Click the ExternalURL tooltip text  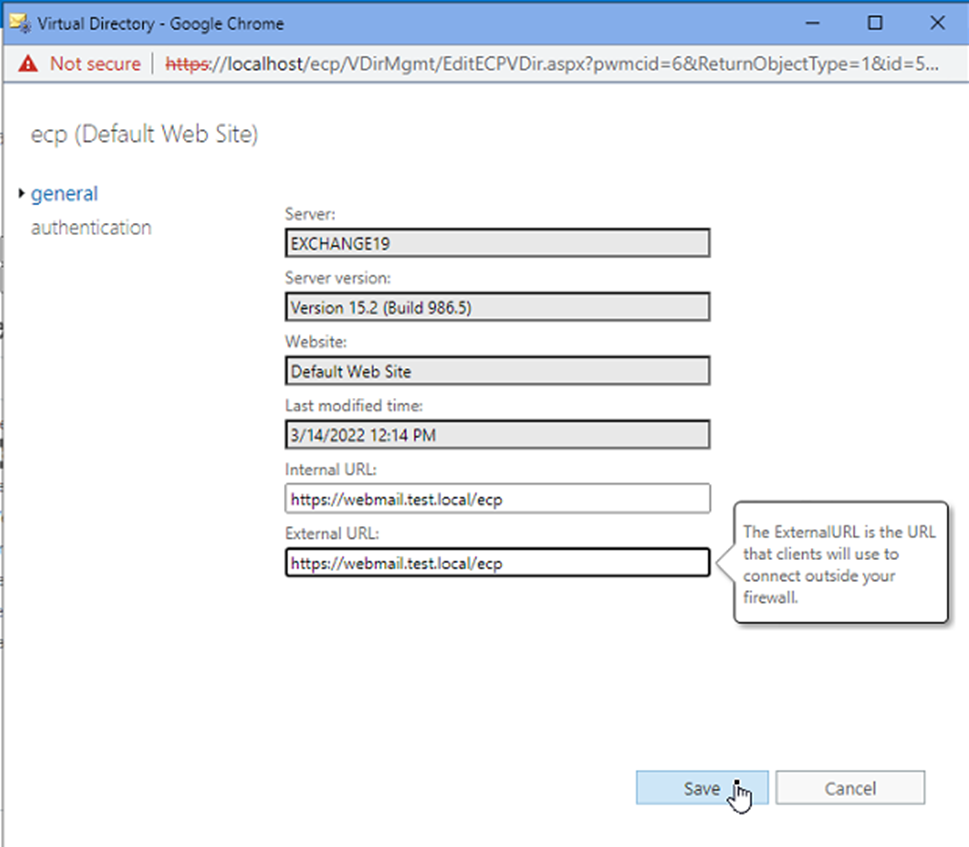pos(839,564)
